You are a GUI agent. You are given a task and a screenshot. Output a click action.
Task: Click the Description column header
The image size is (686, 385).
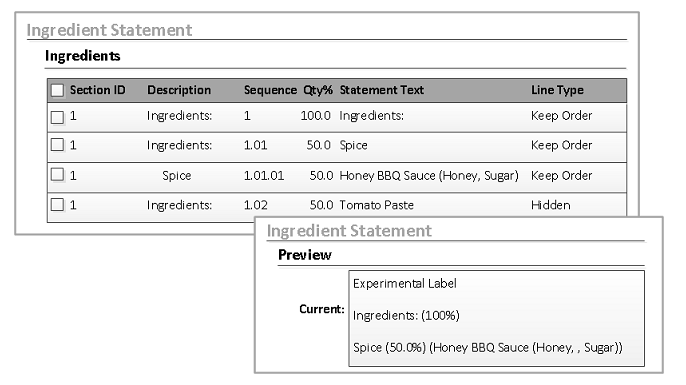pos(179,90)
